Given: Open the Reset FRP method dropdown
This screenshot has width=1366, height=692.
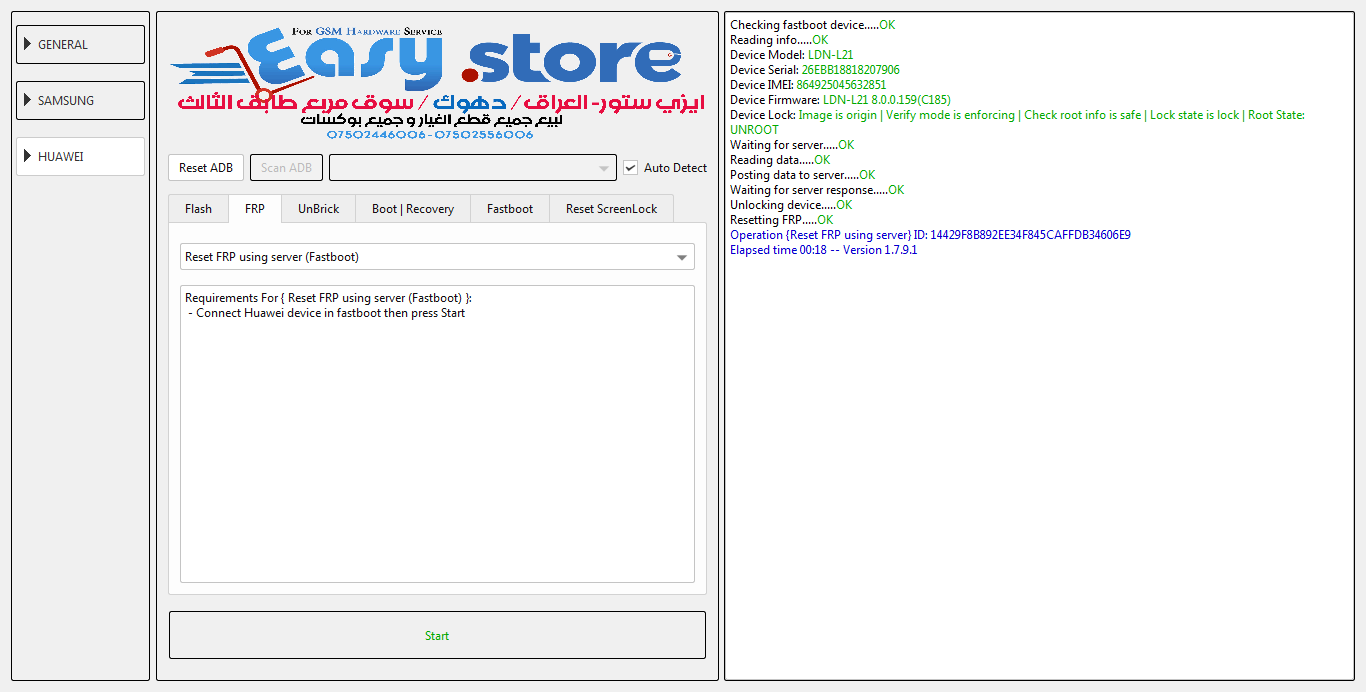Looking at the screenshot, I should tap(437, 257).
